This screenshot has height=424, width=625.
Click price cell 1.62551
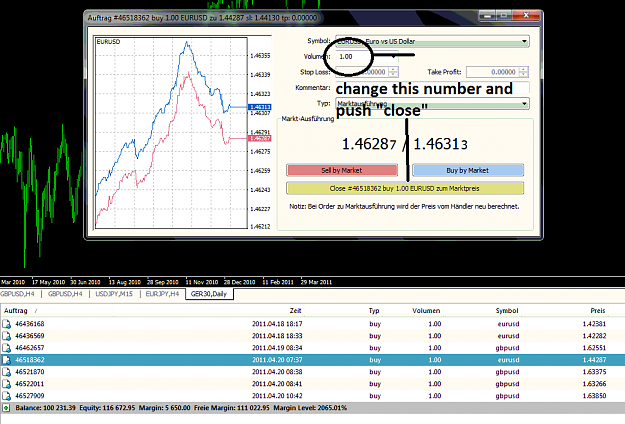(x=594, y=348)
